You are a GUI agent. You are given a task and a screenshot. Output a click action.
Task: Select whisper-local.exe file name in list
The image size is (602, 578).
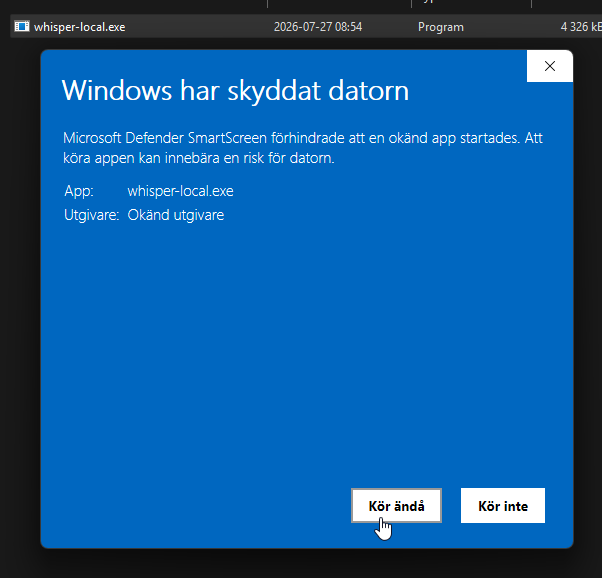click(79, 27)
